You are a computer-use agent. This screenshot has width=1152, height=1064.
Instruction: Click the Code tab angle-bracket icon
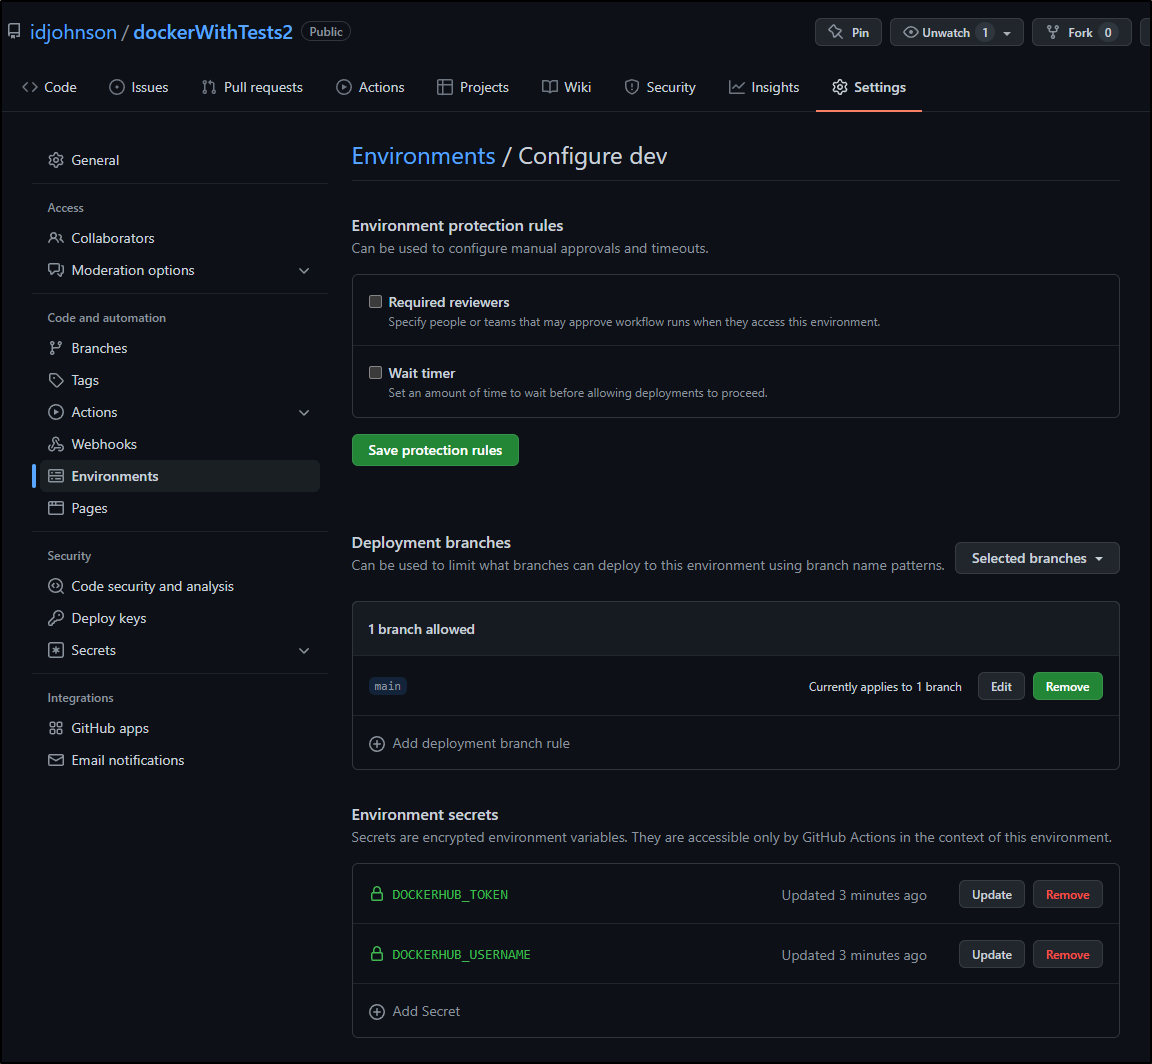pyautogui.click(x=29, y=87)
